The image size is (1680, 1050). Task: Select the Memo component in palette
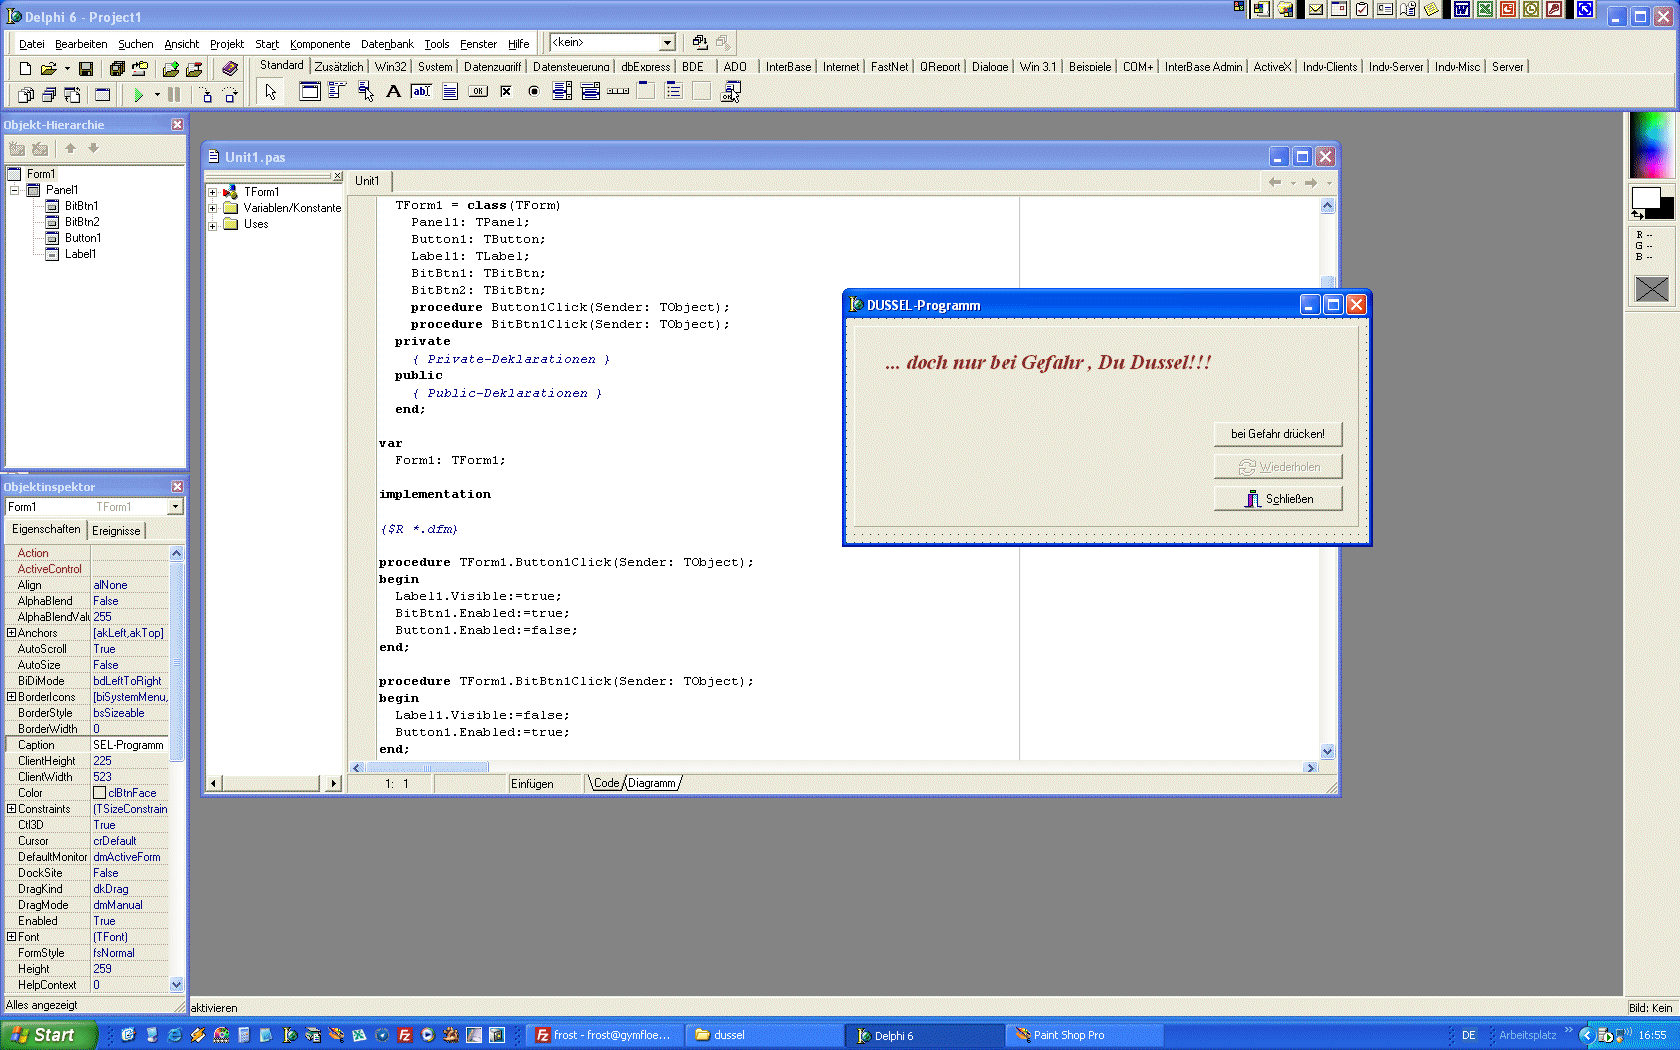point(450,92)
